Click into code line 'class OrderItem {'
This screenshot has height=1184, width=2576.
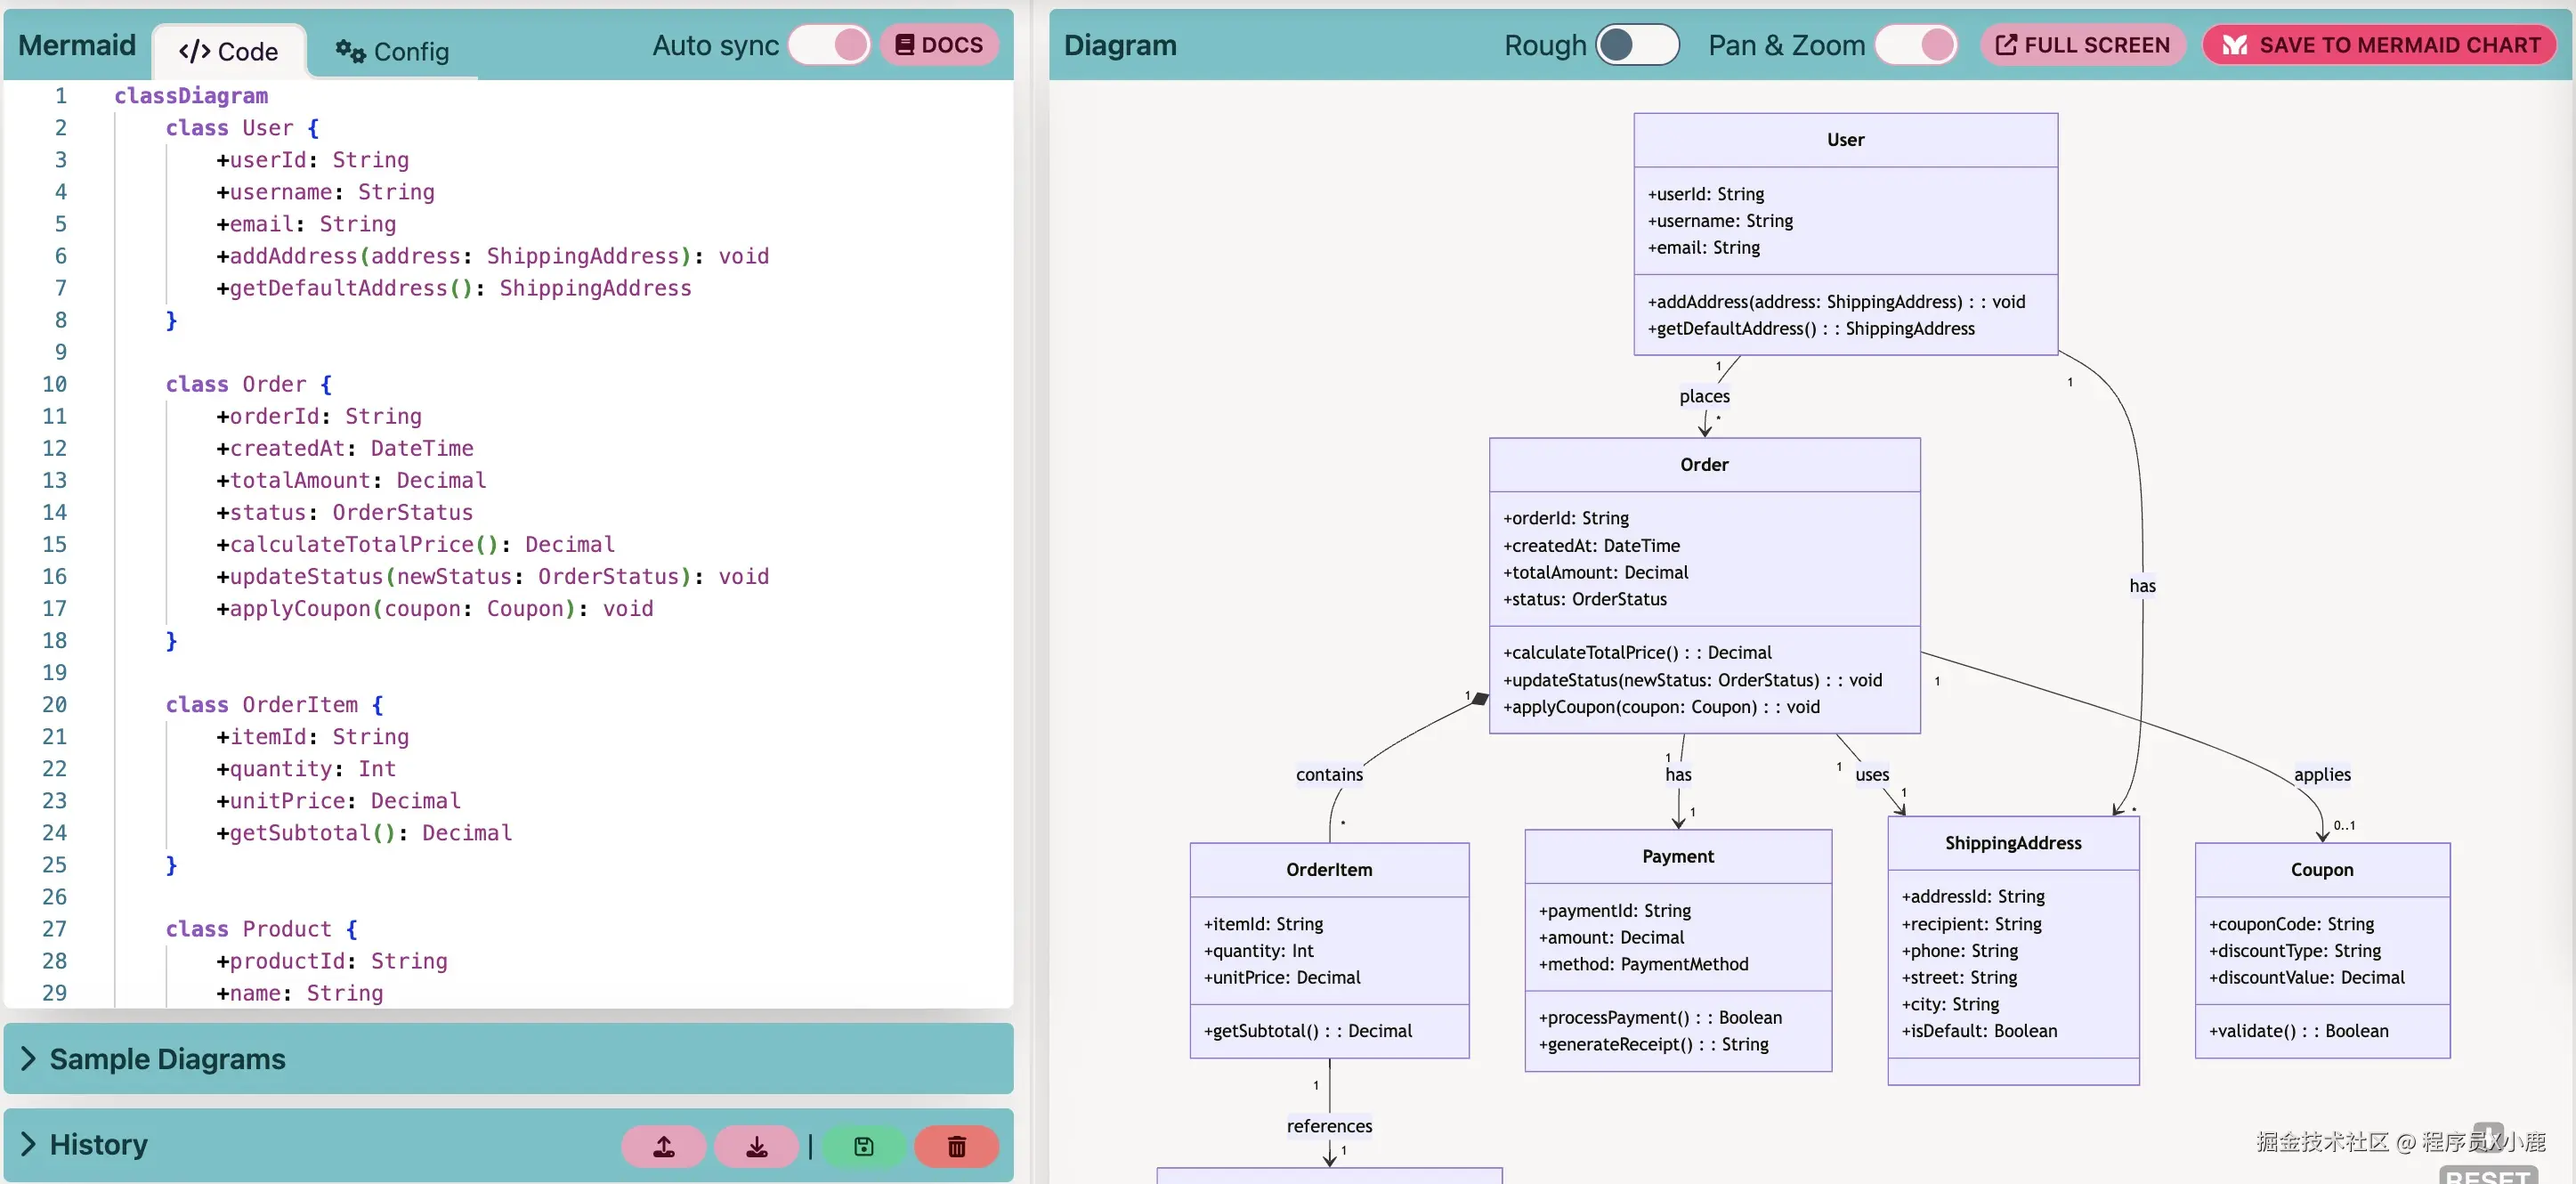274,704
